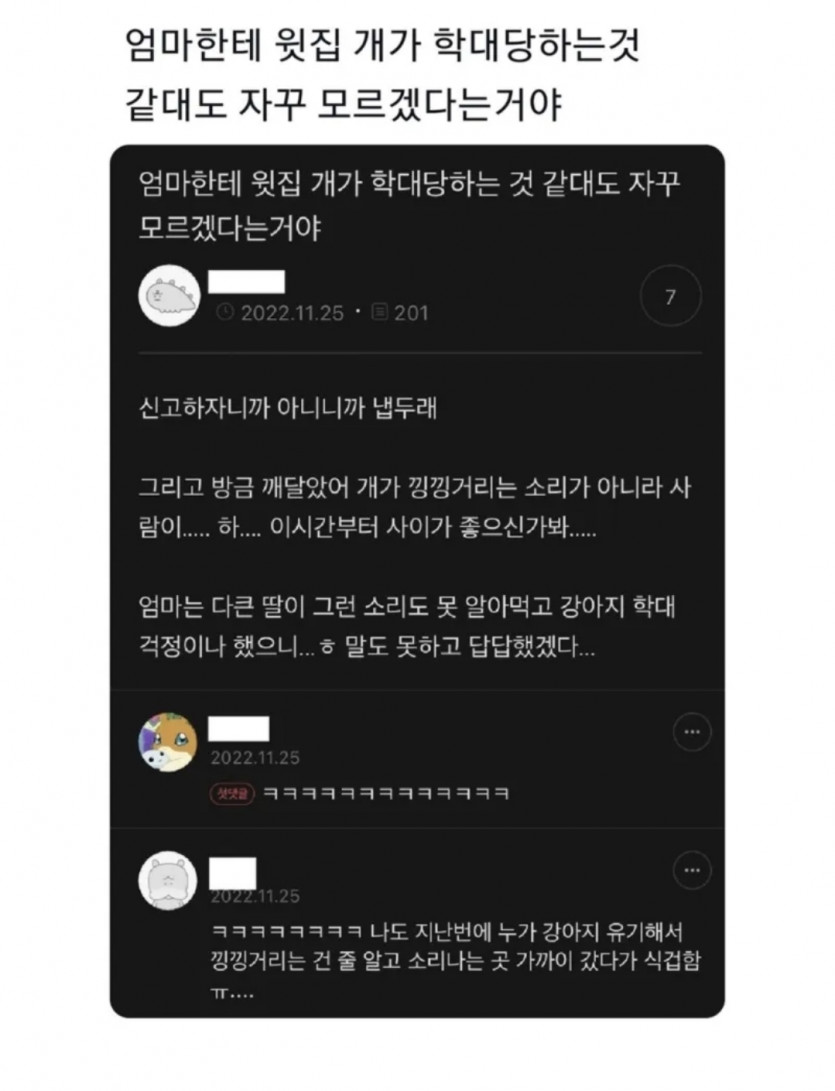The height and width of the screenshot is (1091, 835).
Task: Click the first commenter's colorful cartoon avatar
Action: pyautogui.click(x=168, y=742)
